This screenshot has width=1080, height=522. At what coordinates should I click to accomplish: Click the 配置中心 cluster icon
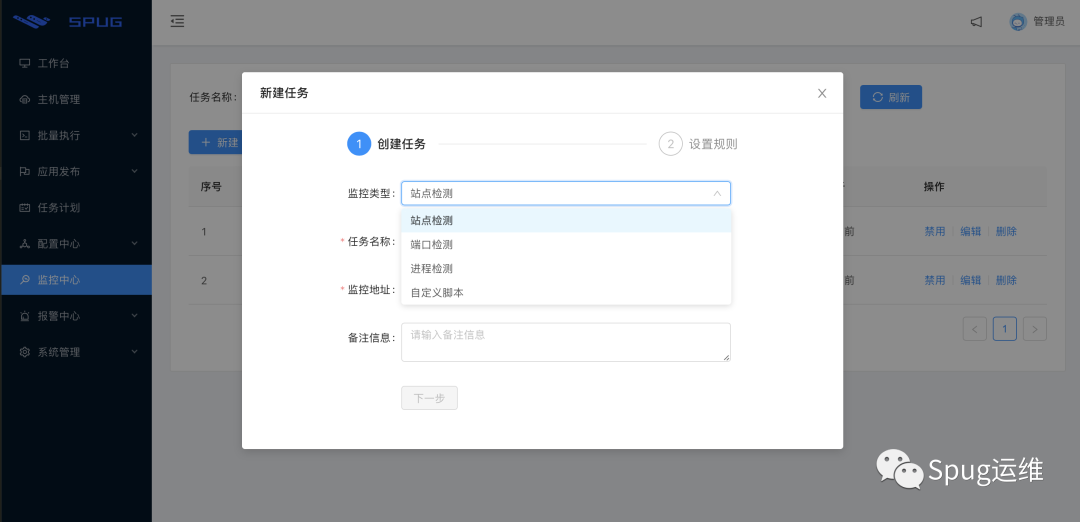[25, 244]
